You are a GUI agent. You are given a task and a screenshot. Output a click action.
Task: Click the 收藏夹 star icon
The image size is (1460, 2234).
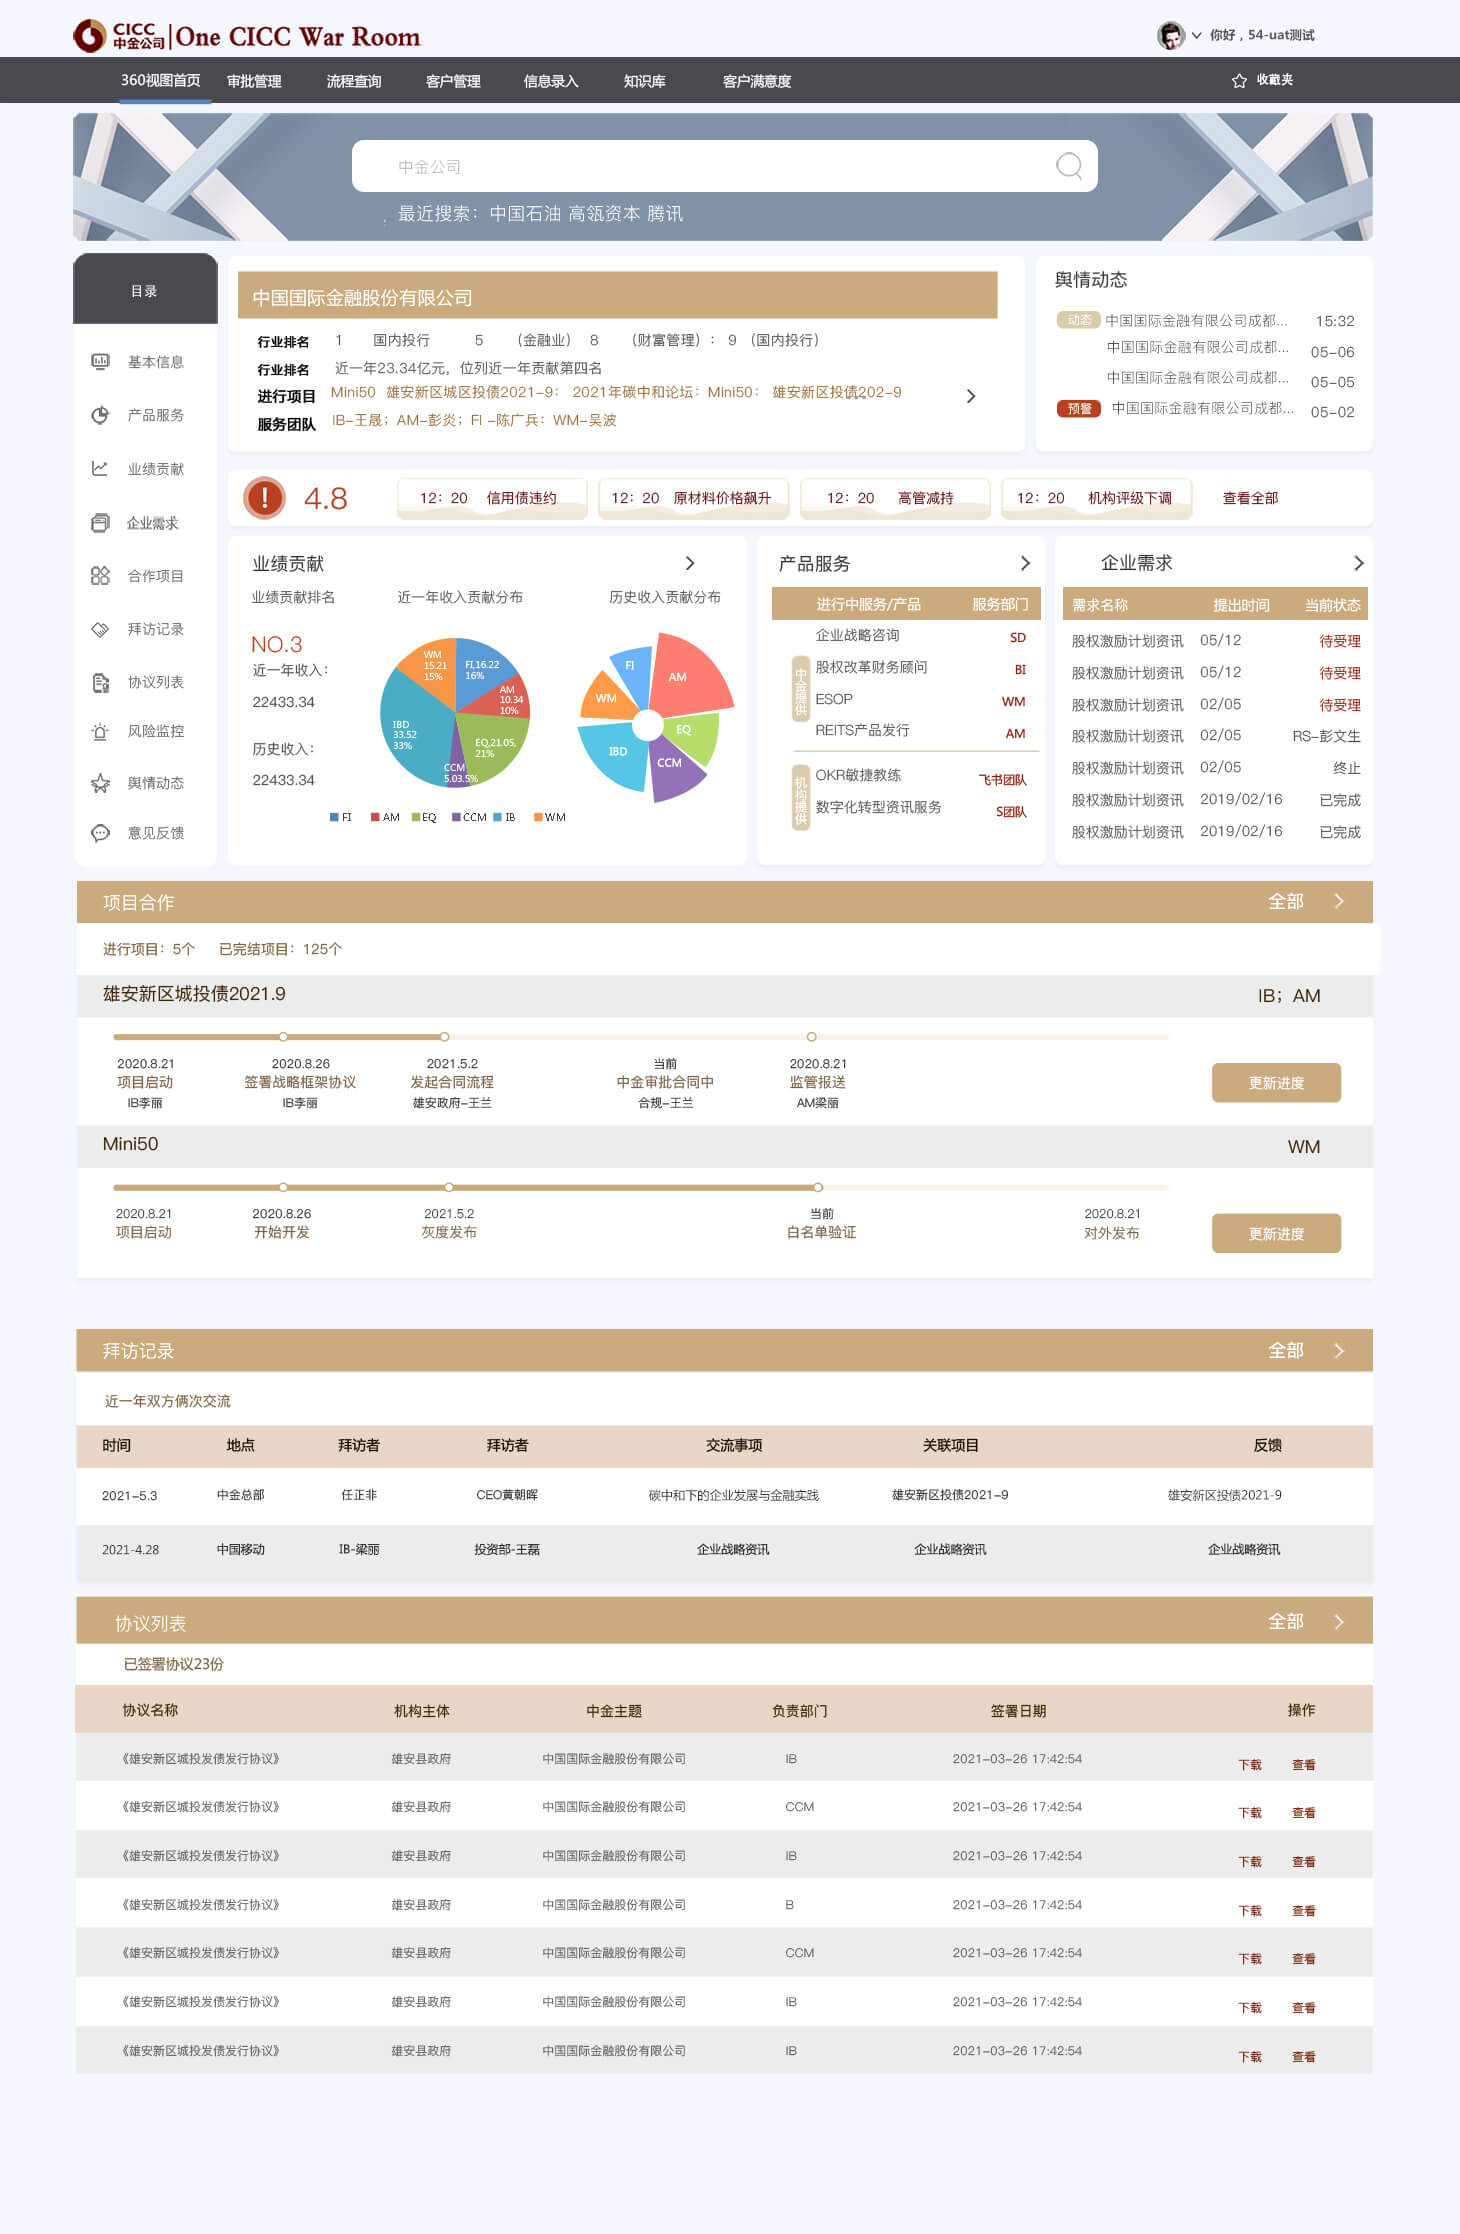(x=1239, y=80)
